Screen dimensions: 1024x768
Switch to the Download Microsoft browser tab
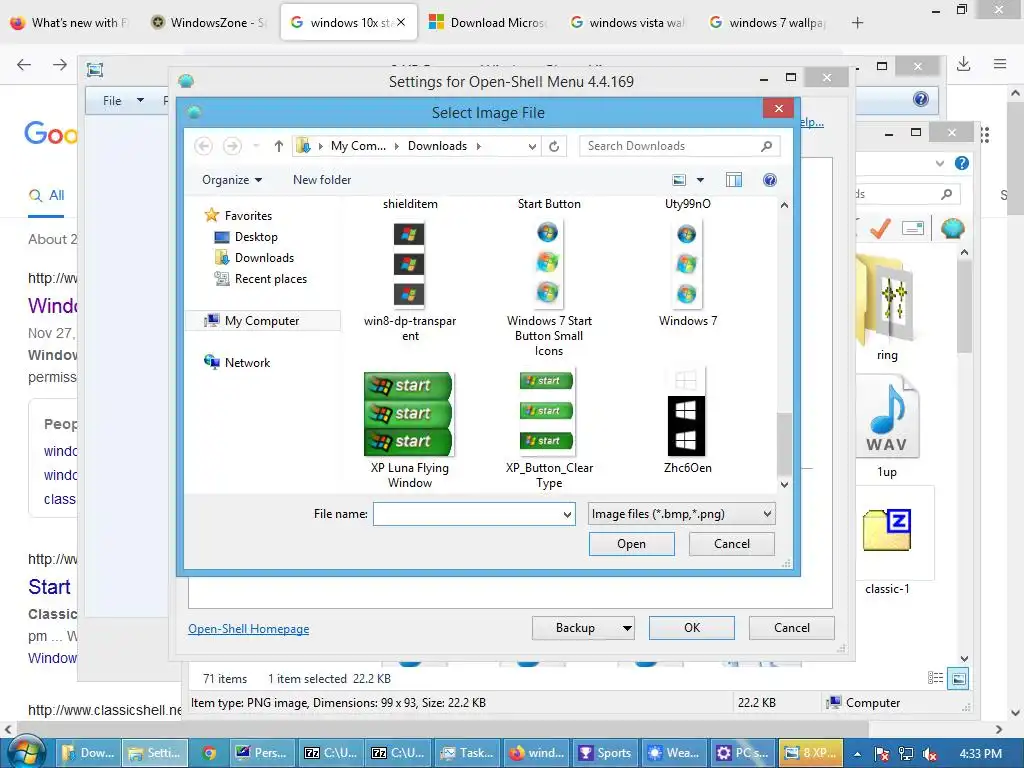[487, 22]
